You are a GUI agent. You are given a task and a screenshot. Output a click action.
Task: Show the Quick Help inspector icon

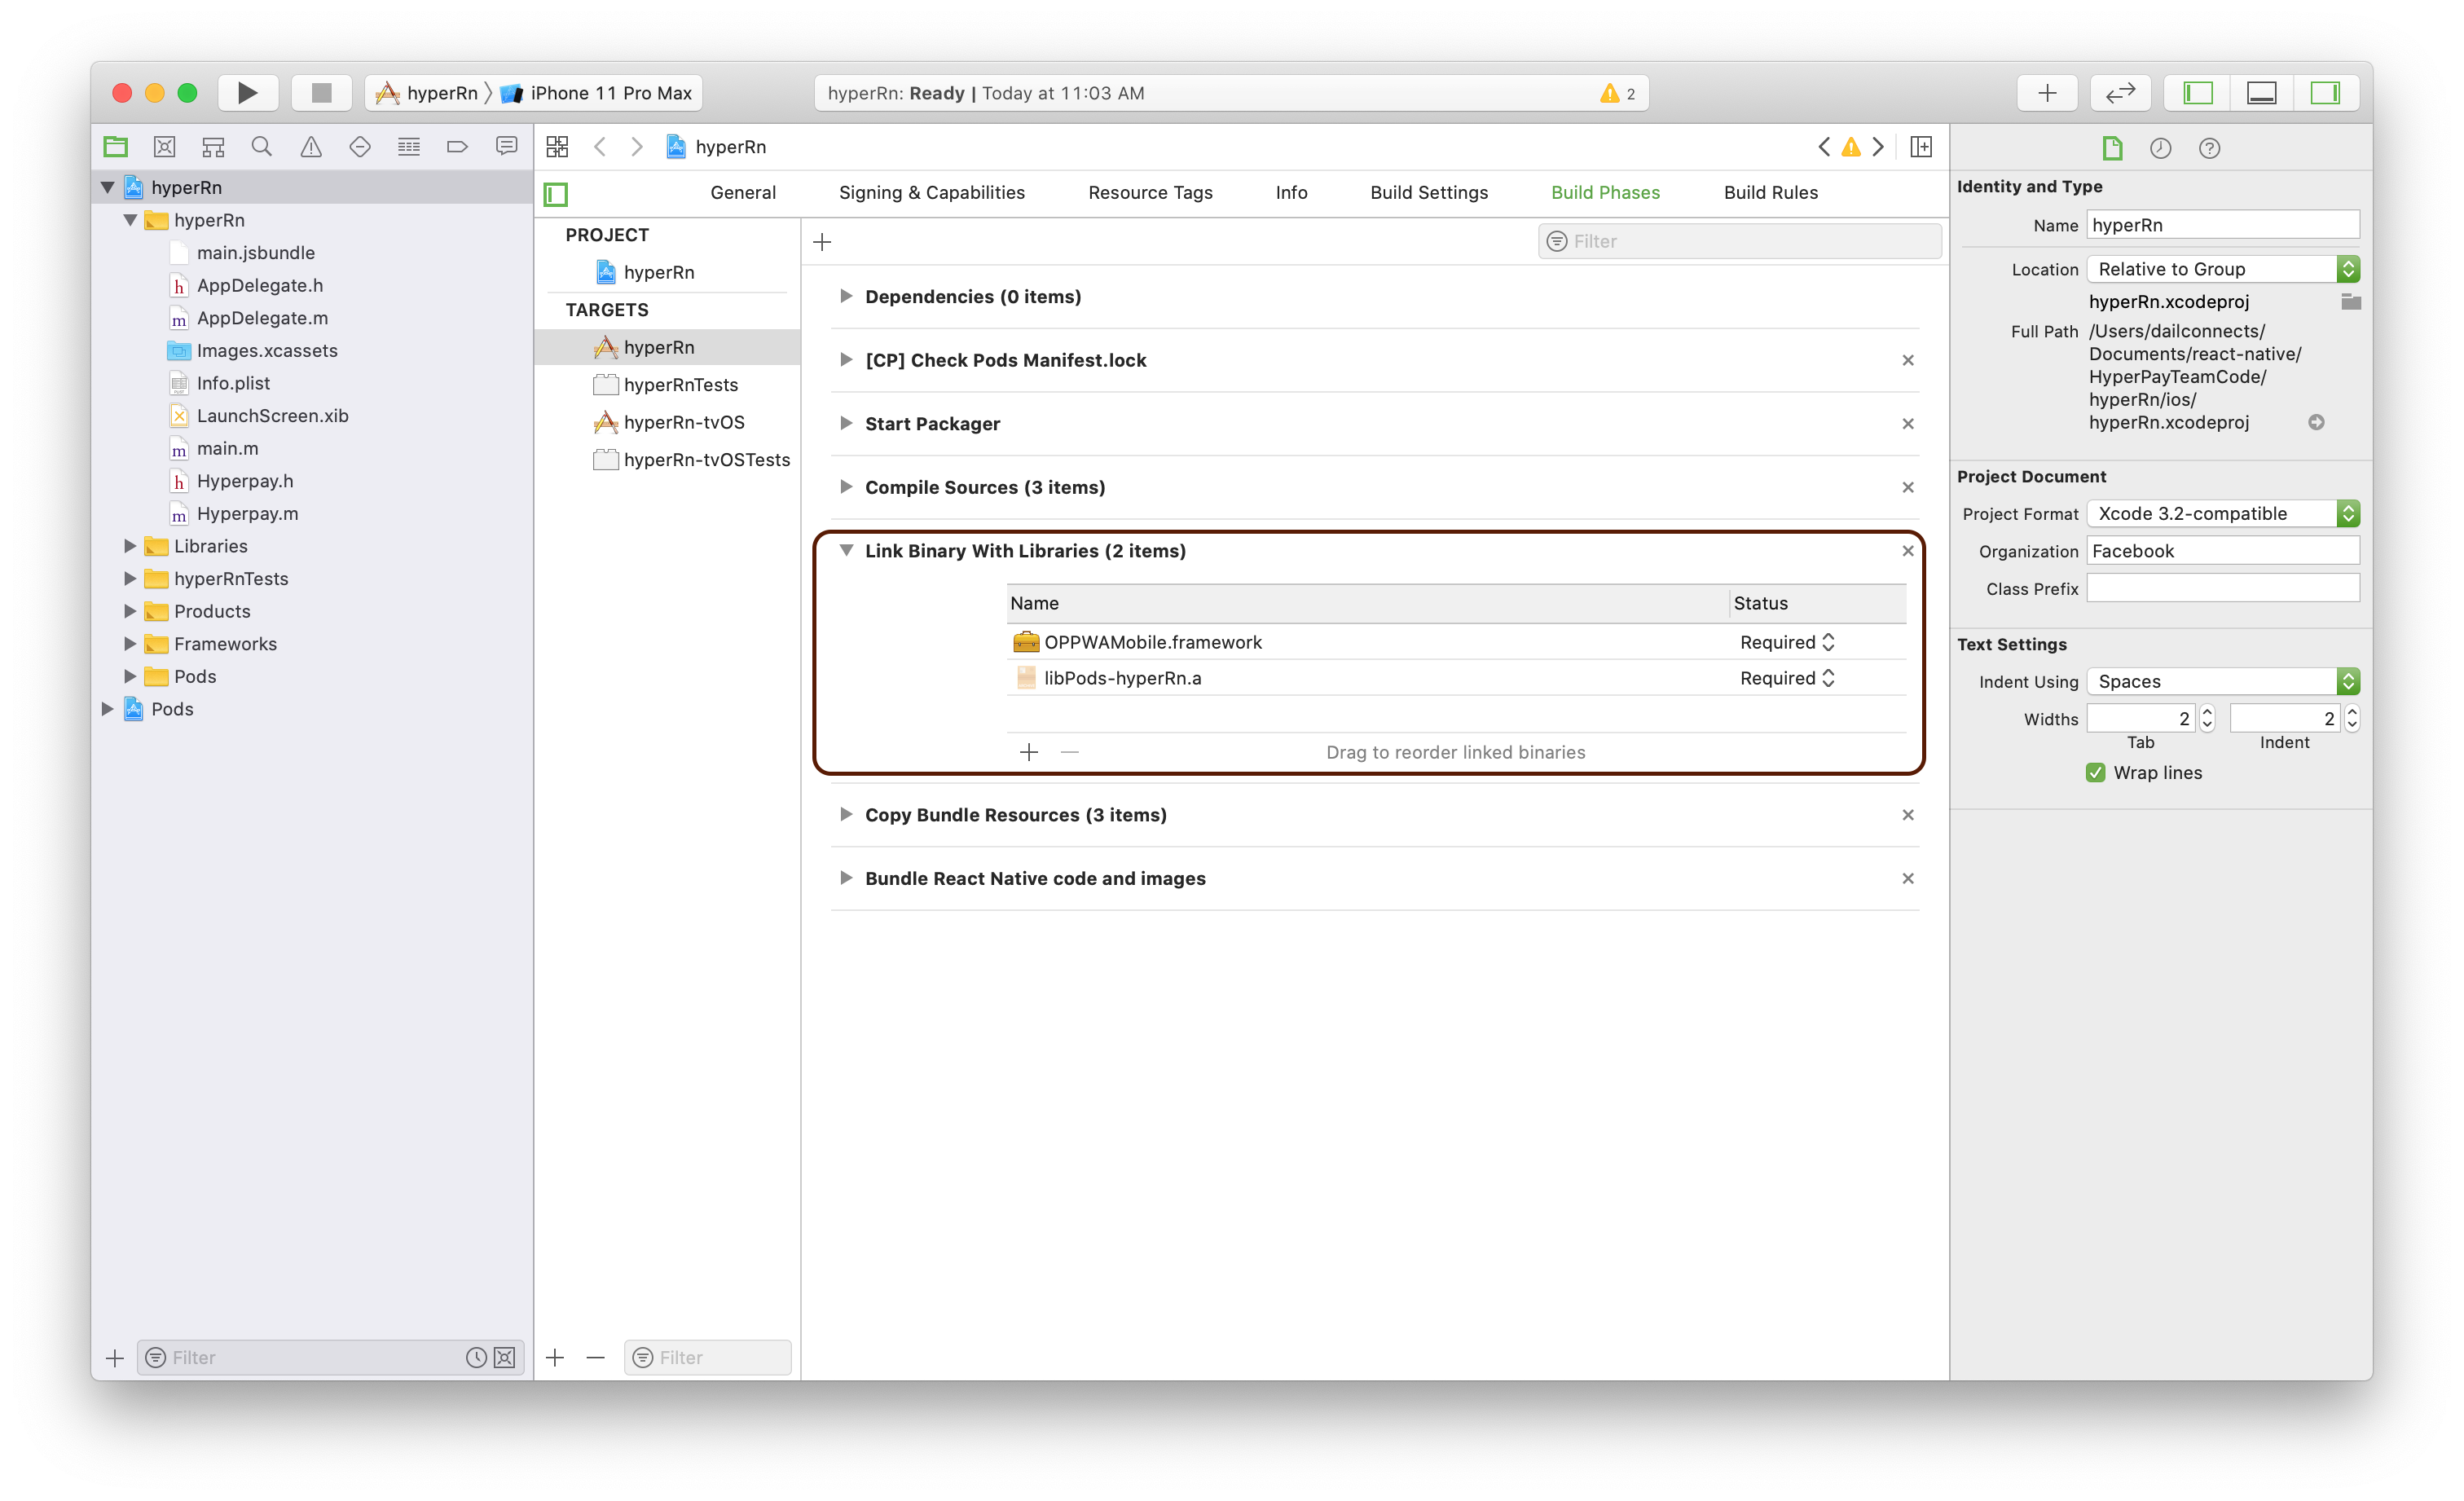coord(2210,148)
